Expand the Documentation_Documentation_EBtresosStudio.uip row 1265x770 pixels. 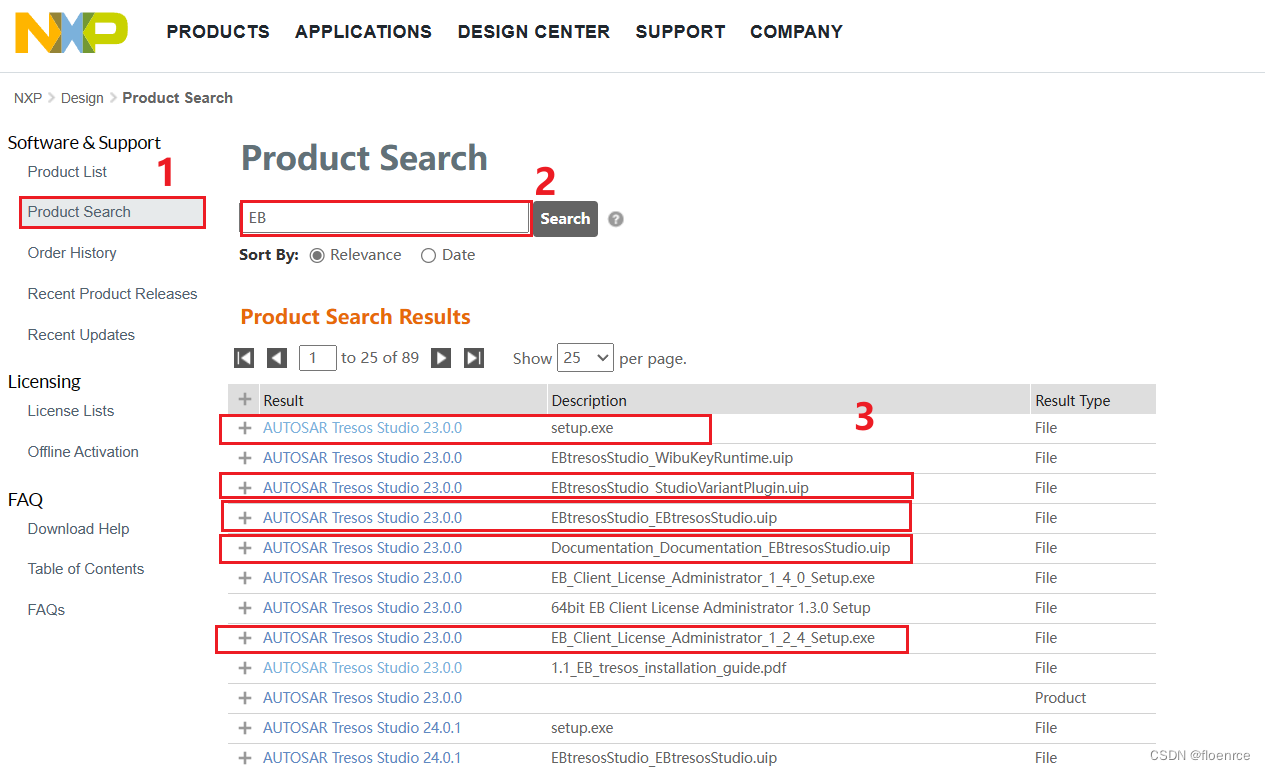pos(244,548)
